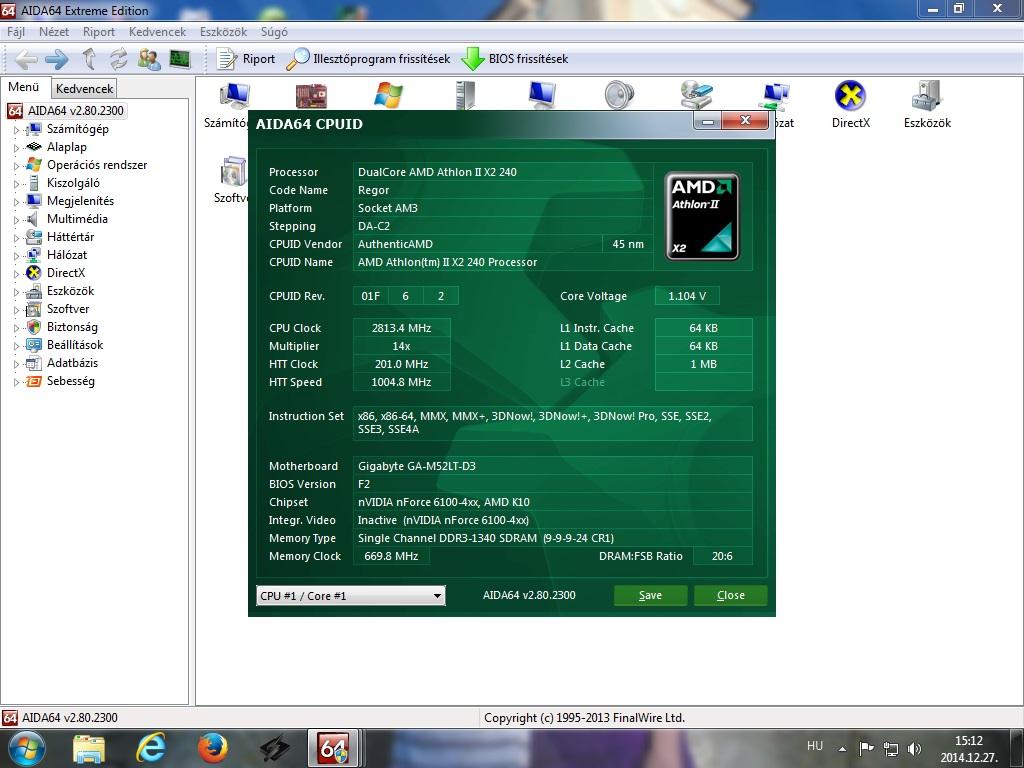Minimize the AIDA64 CPUID dialog
This screenshot has height=768, width=1024.
point(707,121)
